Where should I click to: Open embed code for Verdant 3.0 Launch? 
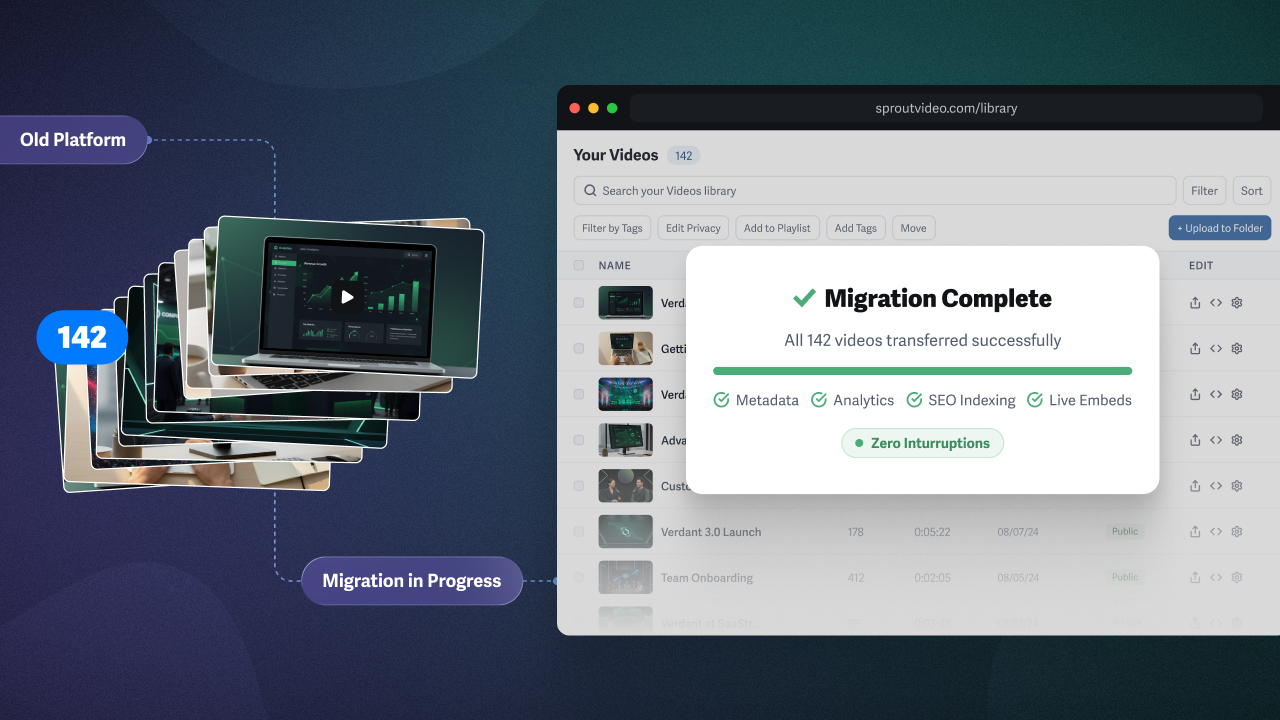[x=1216, y=532]
